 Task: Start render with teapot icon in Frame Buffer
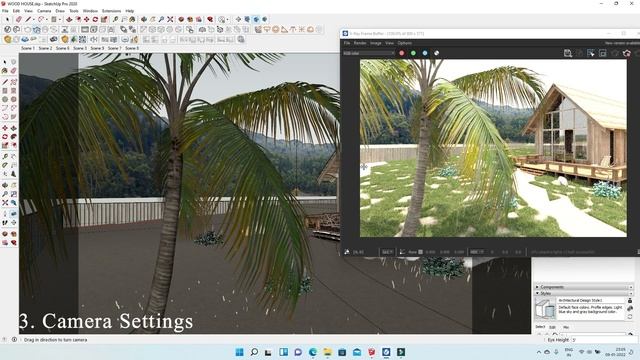tap(627, 53)
